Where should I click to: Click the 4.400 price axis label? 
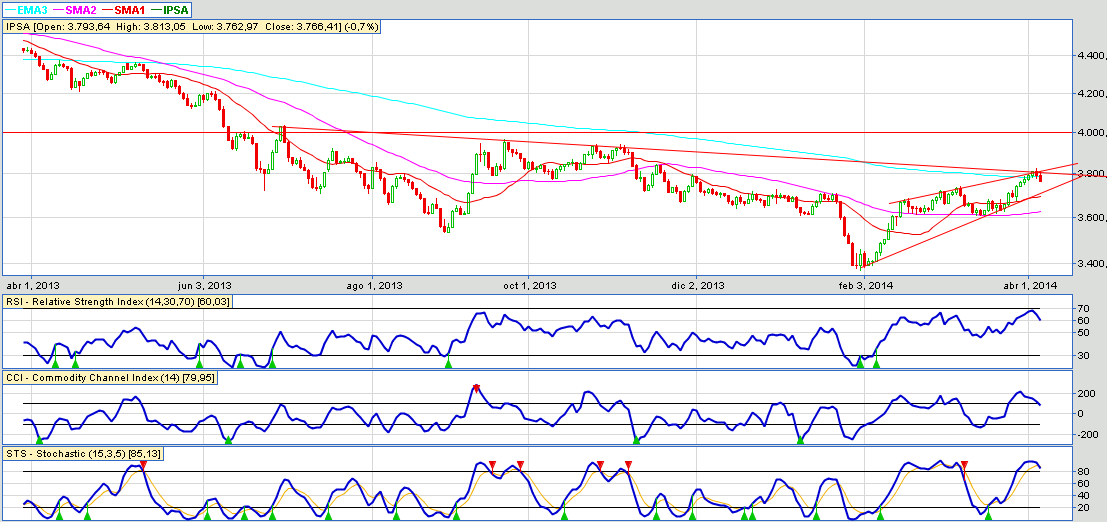1092,55
